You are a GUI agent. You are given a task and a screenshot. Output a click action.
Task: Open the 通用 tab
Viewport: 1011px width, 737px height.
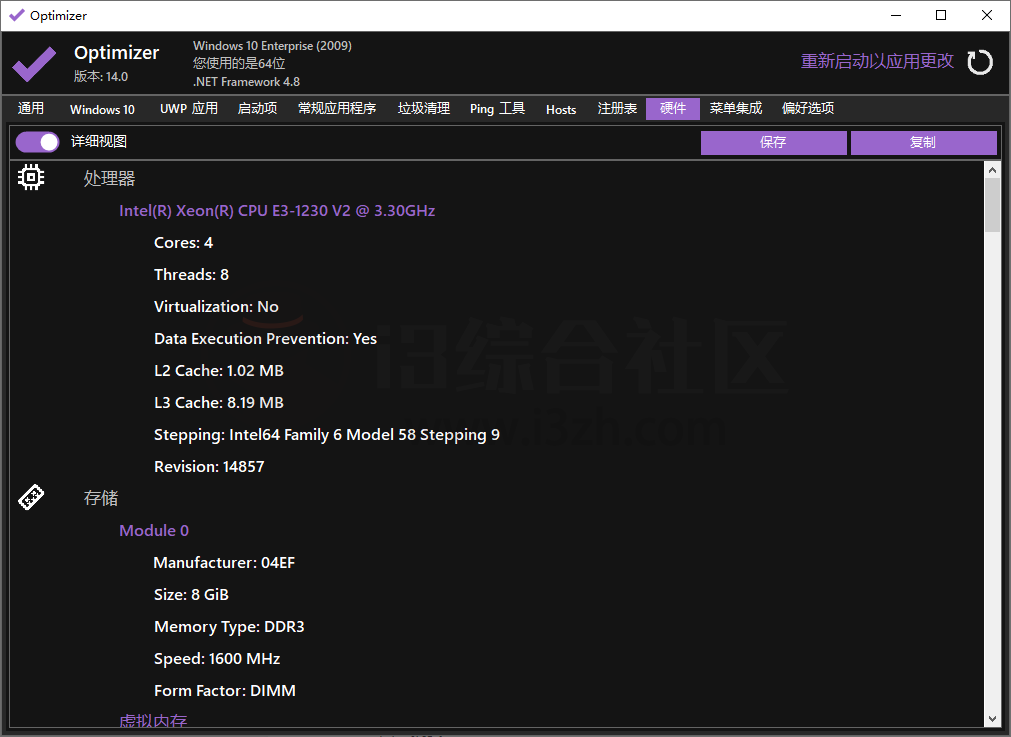[x=31, y=108]
